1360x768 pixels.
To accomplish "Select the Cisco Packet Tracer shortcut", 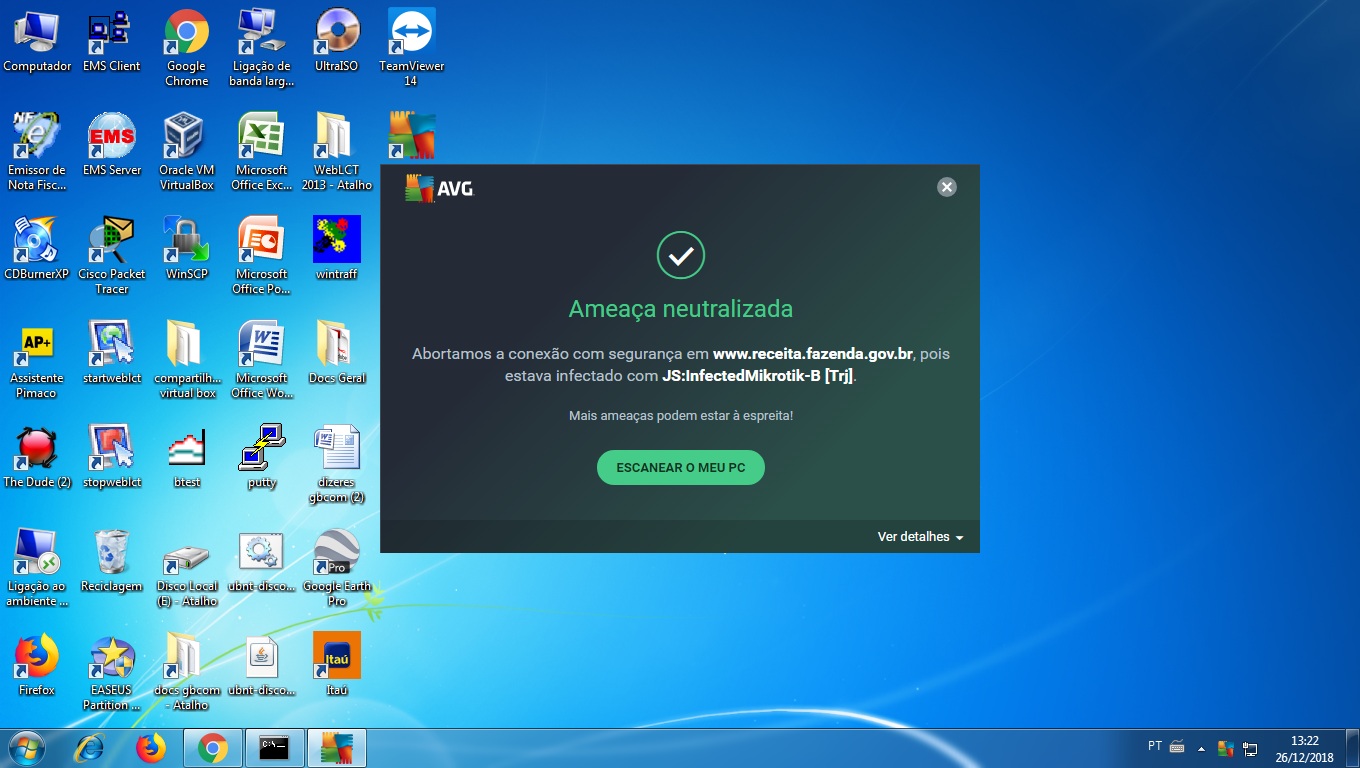I will (x=111, y=256).
